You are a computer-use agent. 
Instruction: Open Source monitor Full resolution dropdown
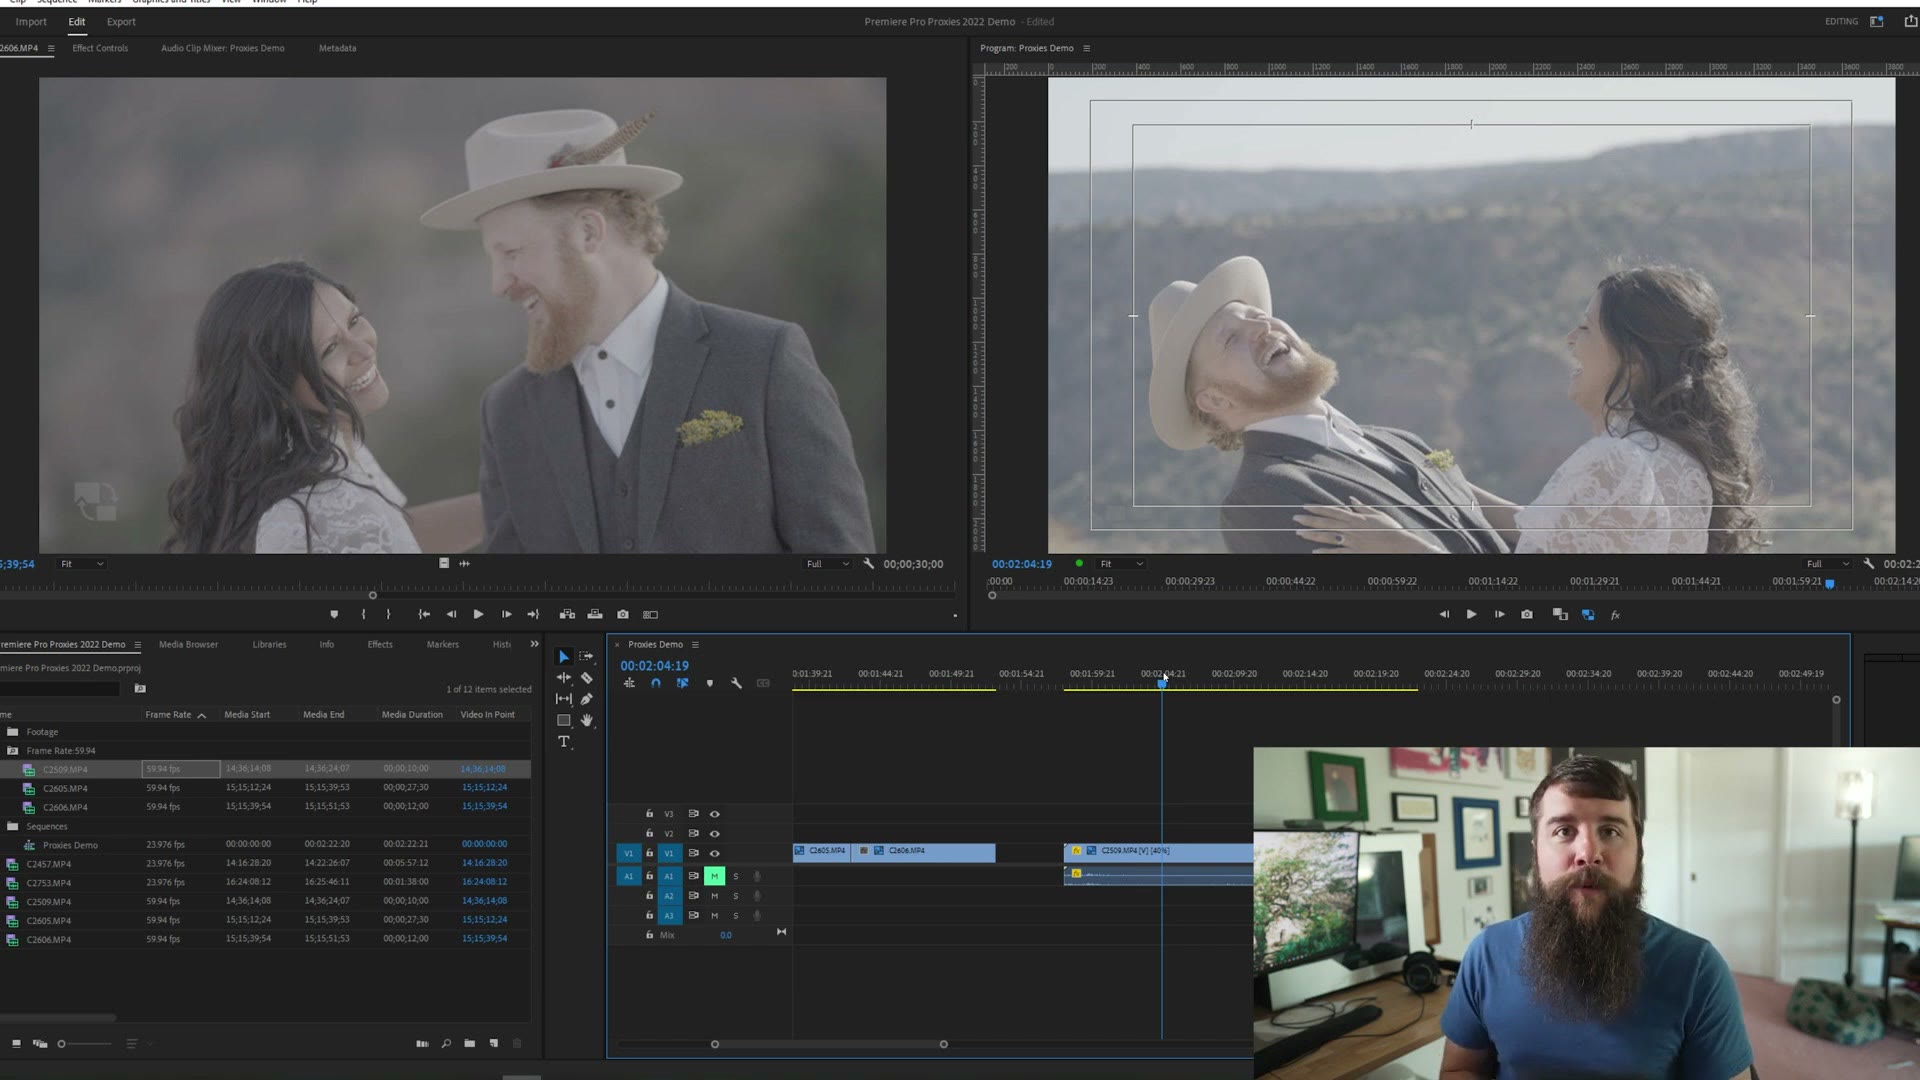coord(828,564)
